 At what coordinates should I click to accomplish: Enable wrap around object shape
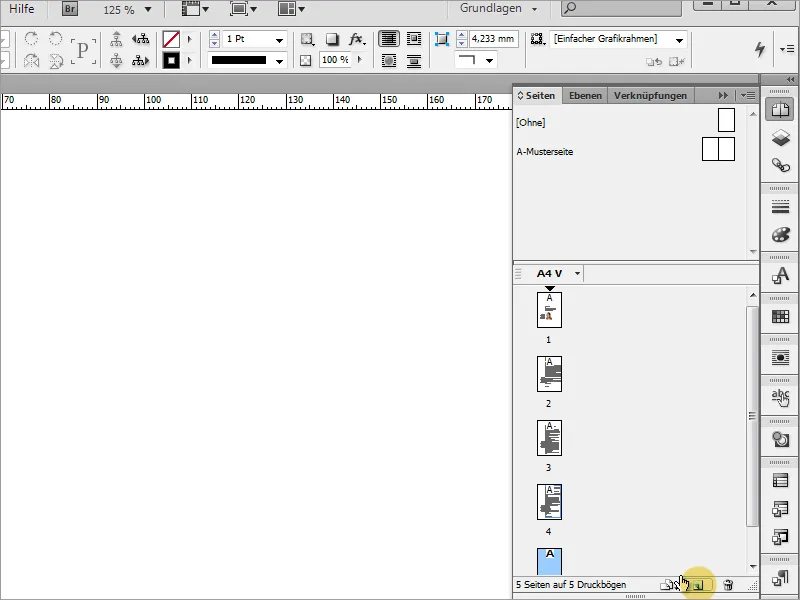[x=389, y=61]
